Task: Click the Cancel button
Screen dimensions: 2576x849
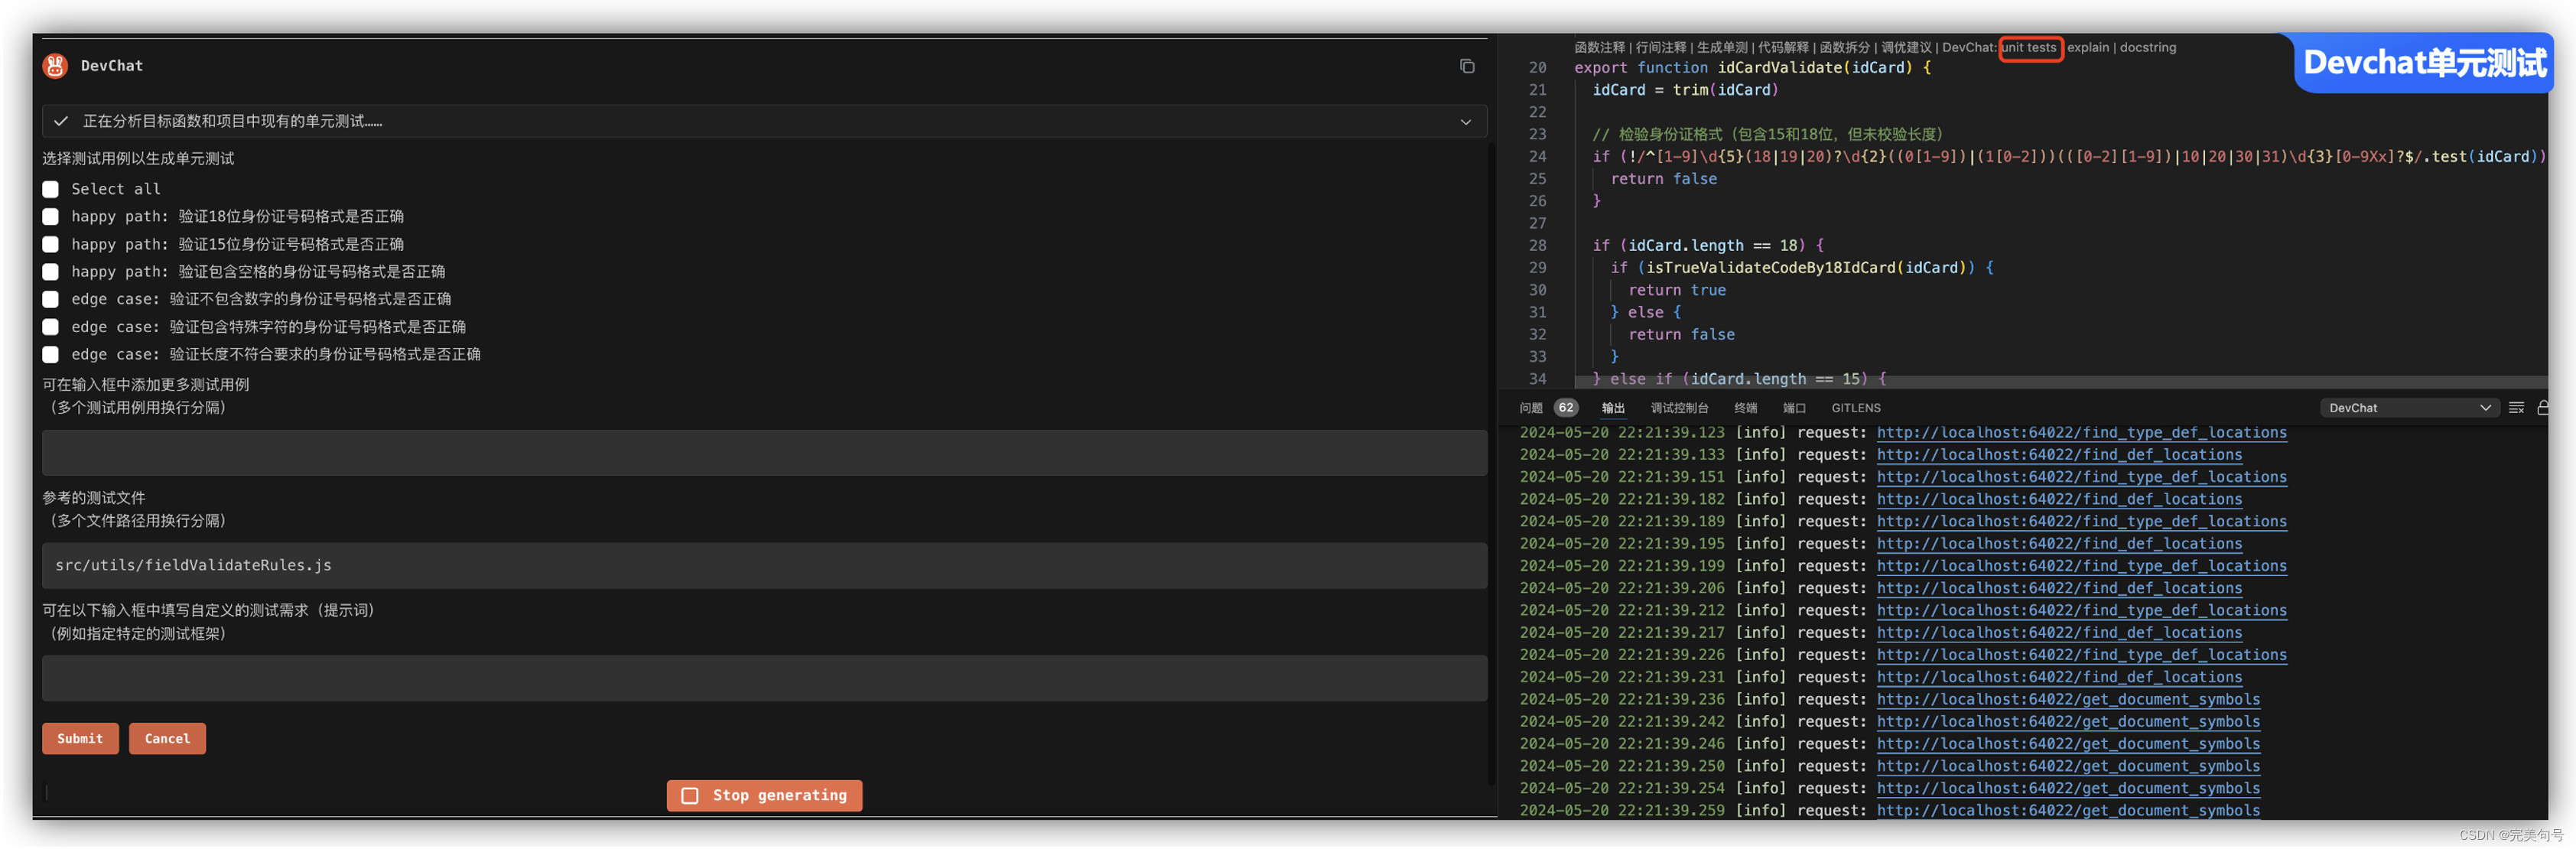Action: coord(167,739)
